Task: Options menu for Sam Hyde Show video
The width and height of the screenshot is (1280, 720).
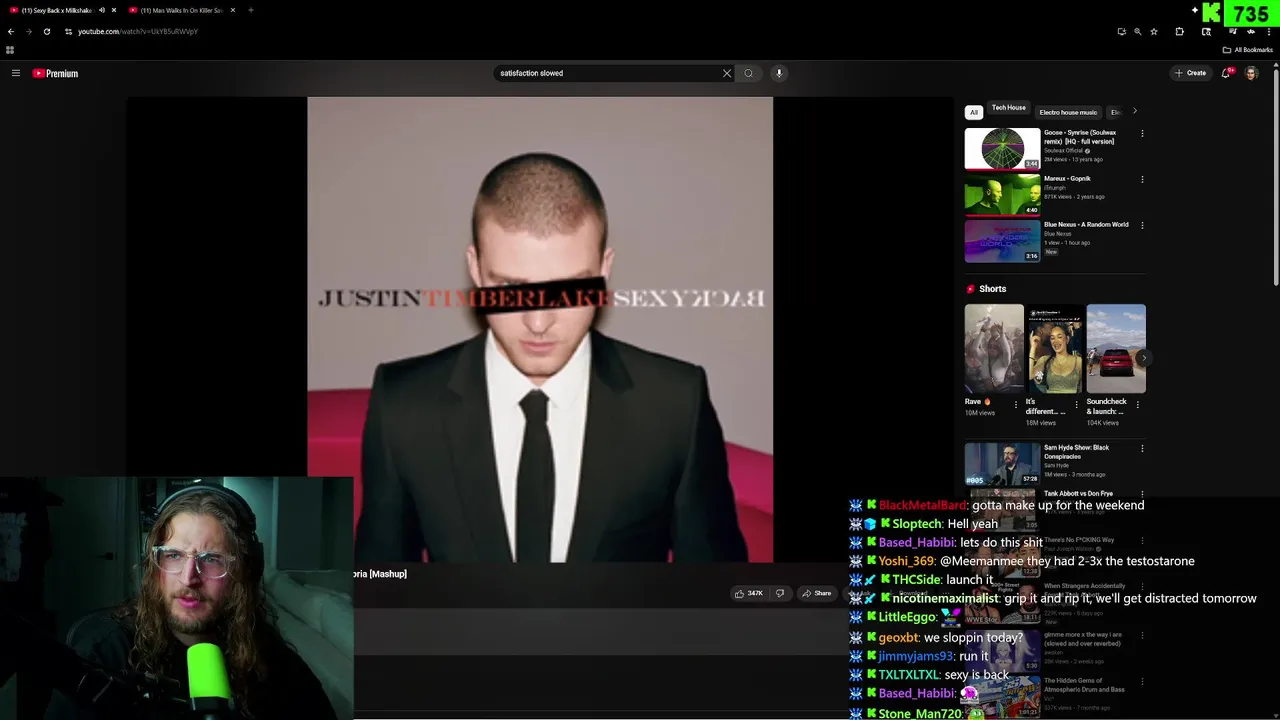Action: 1142,448
